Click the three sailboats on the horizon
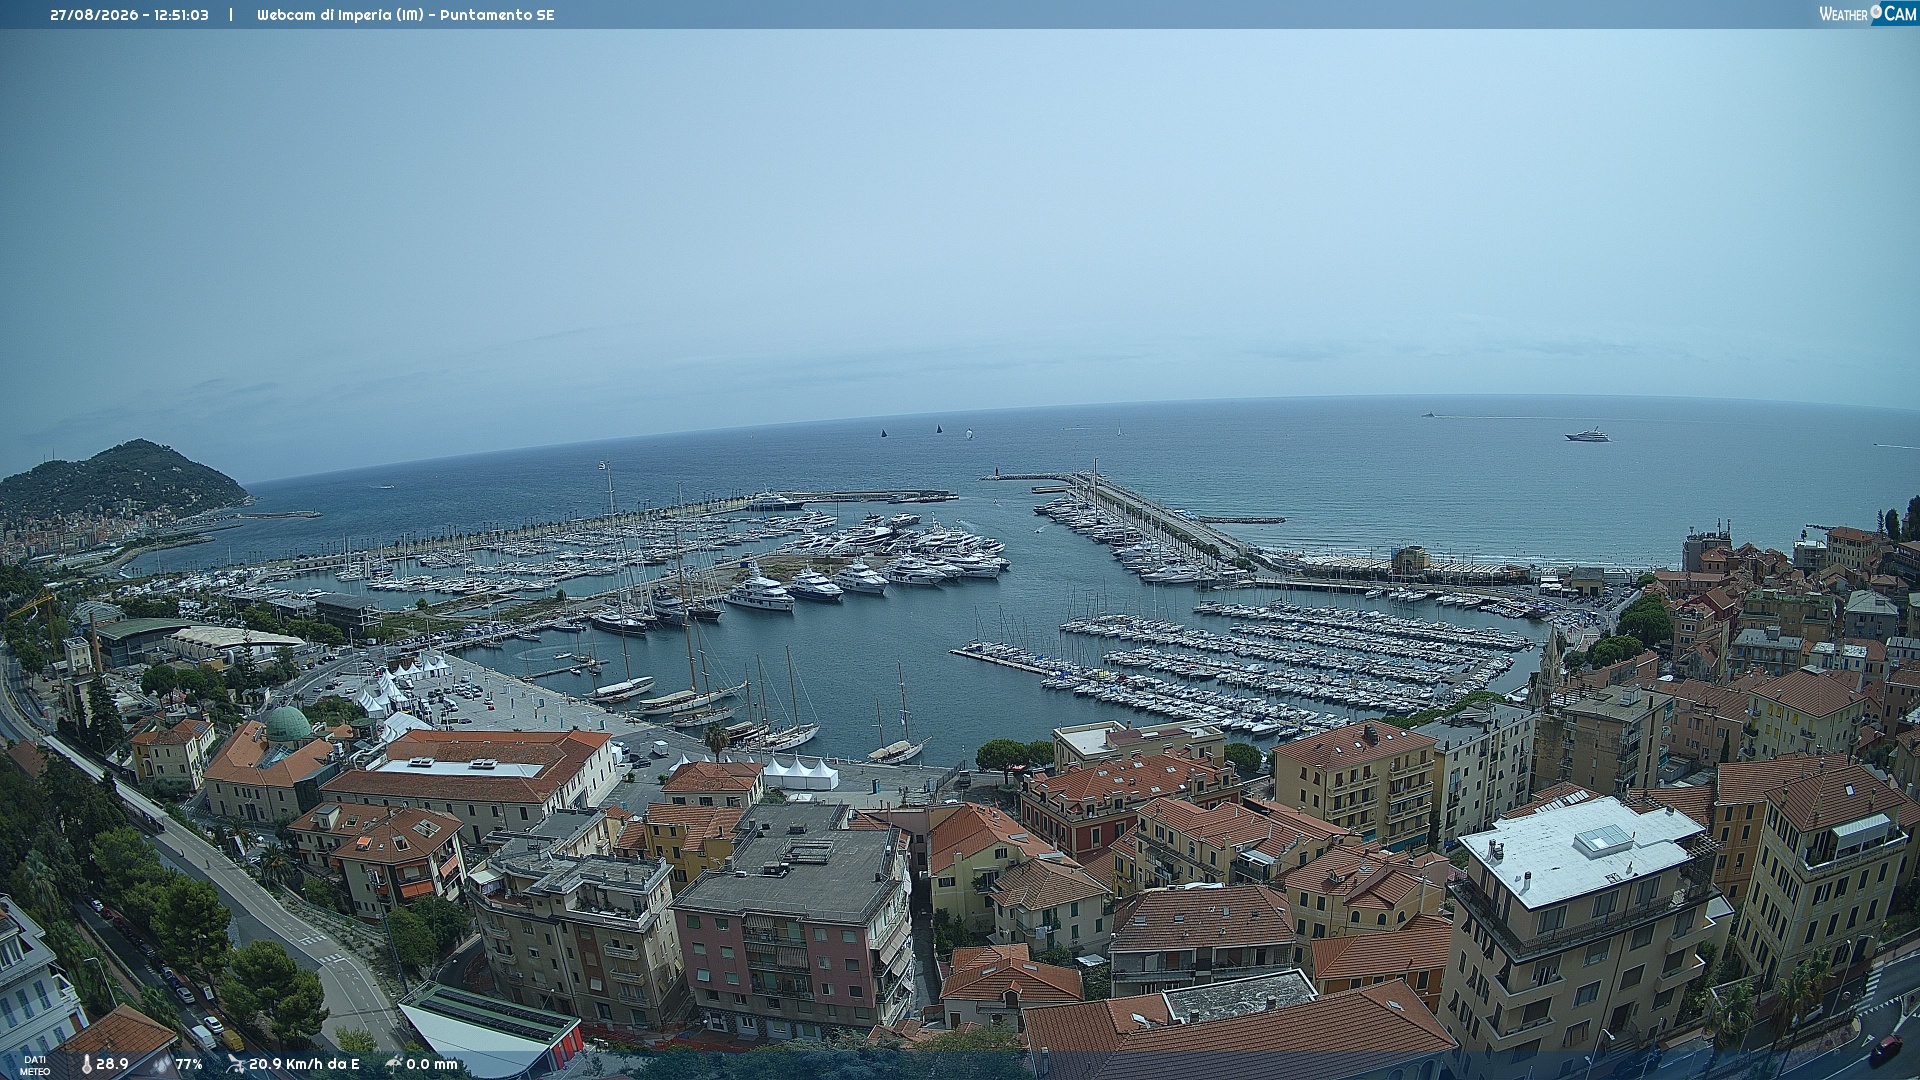1920x1080 pixels. 927,432
